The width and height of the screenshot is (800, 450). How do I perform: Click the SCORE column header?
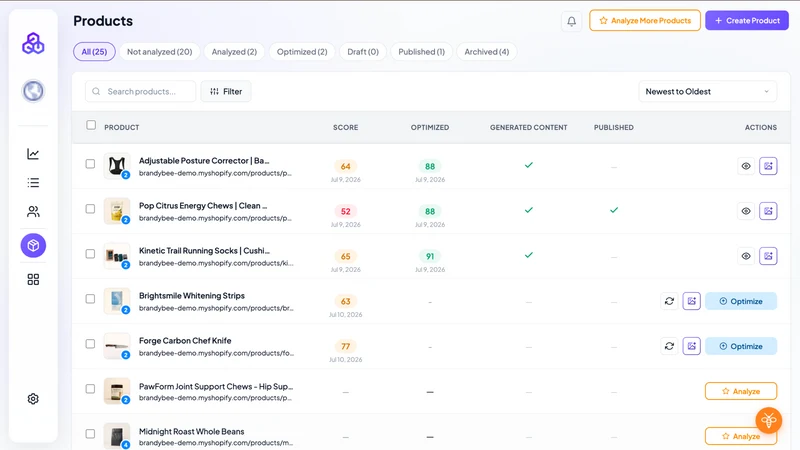point(345,127)
